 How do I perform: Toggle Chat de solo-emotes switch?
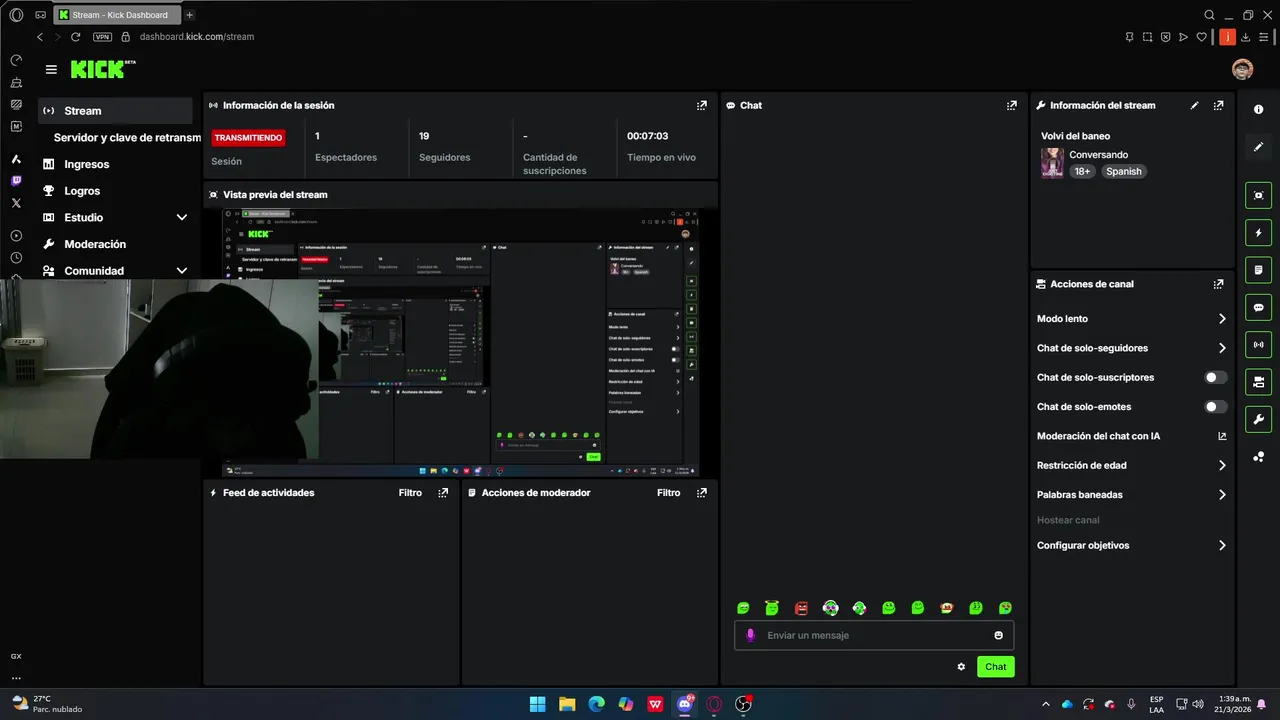pos(1215,407)
